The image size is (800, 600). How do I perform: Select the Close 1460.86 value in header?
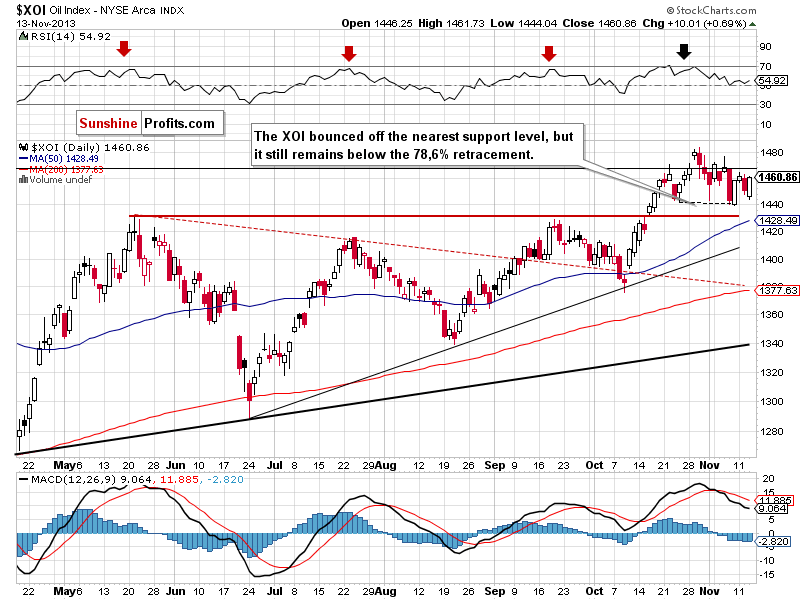click(599, 23)
